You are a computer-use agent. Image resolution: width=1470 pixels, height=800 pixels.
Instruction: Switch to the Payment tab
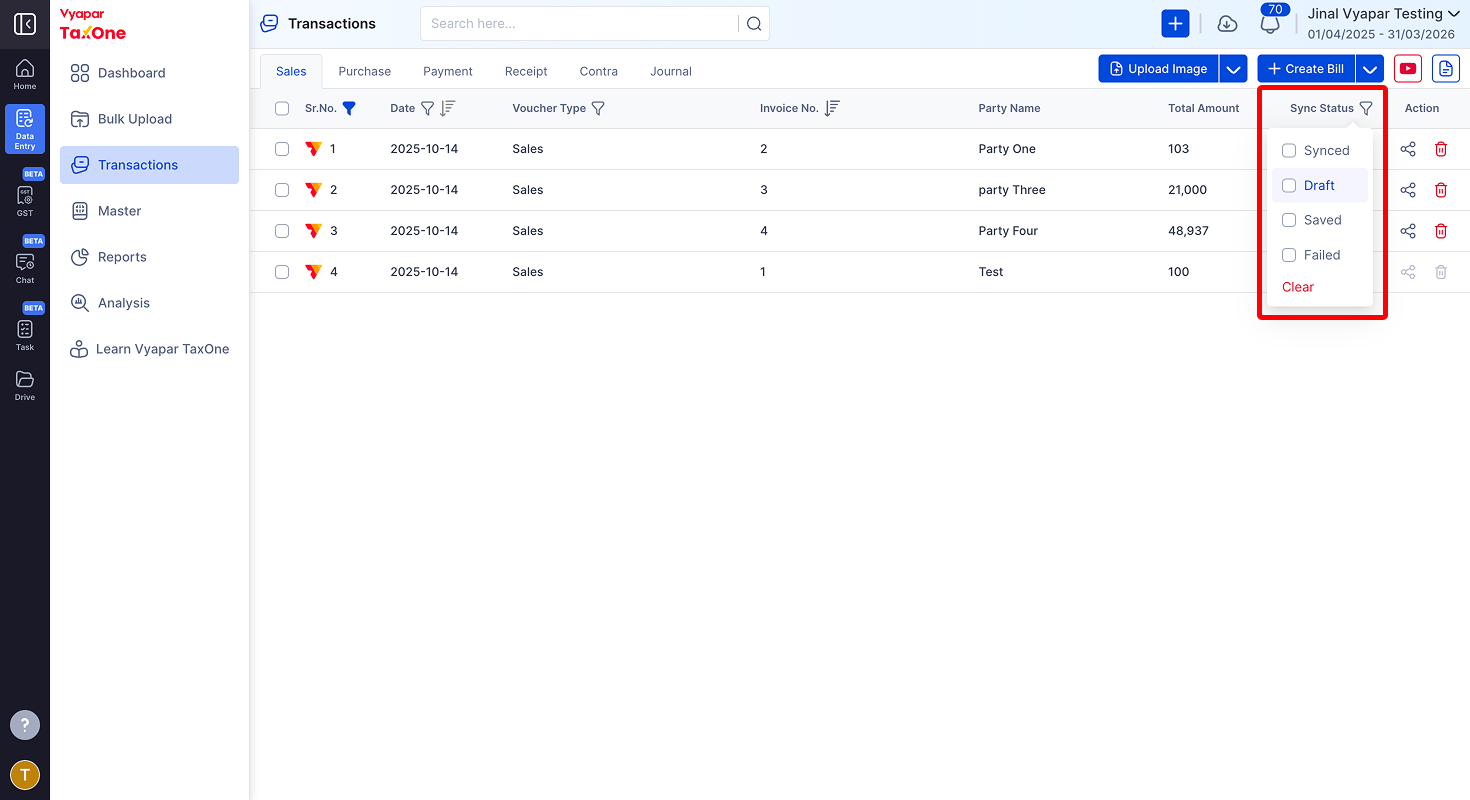(x=448, y=71)
